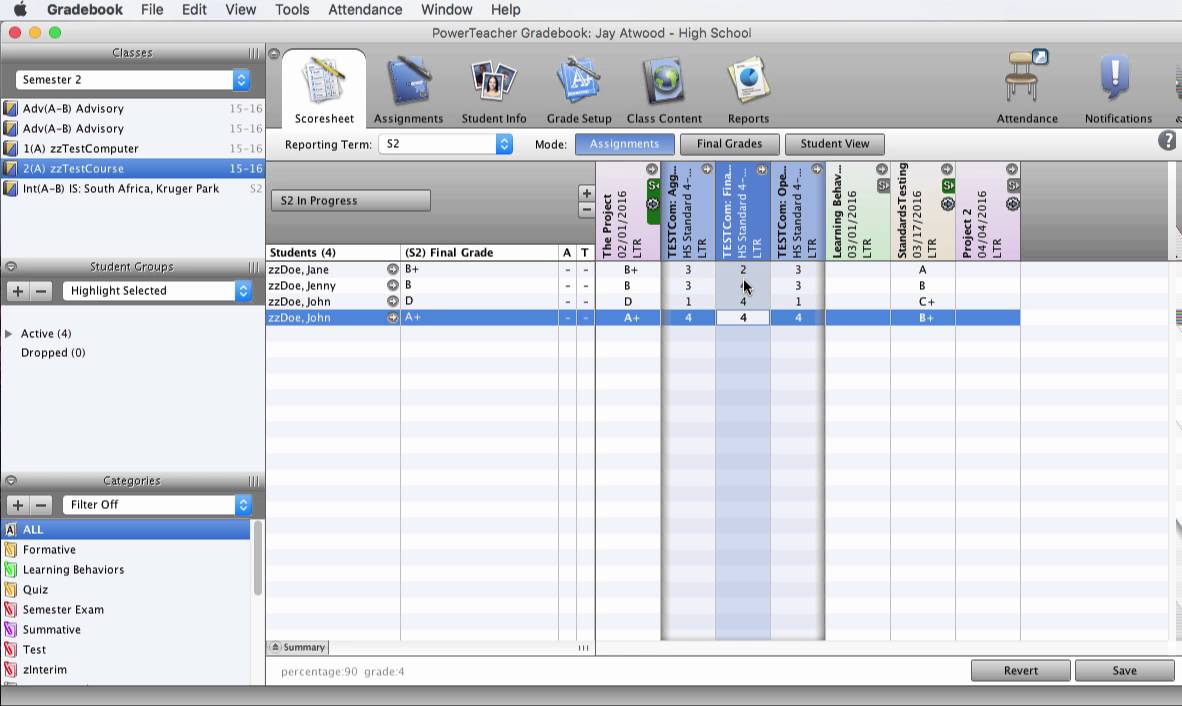Image resolution: width=1182 pixels, height=706 pixels.
Task: Click score cell 4 in the zzDoe, John TESTCom: Fina row
Action: pyautogui.click(x=743, y=318)
